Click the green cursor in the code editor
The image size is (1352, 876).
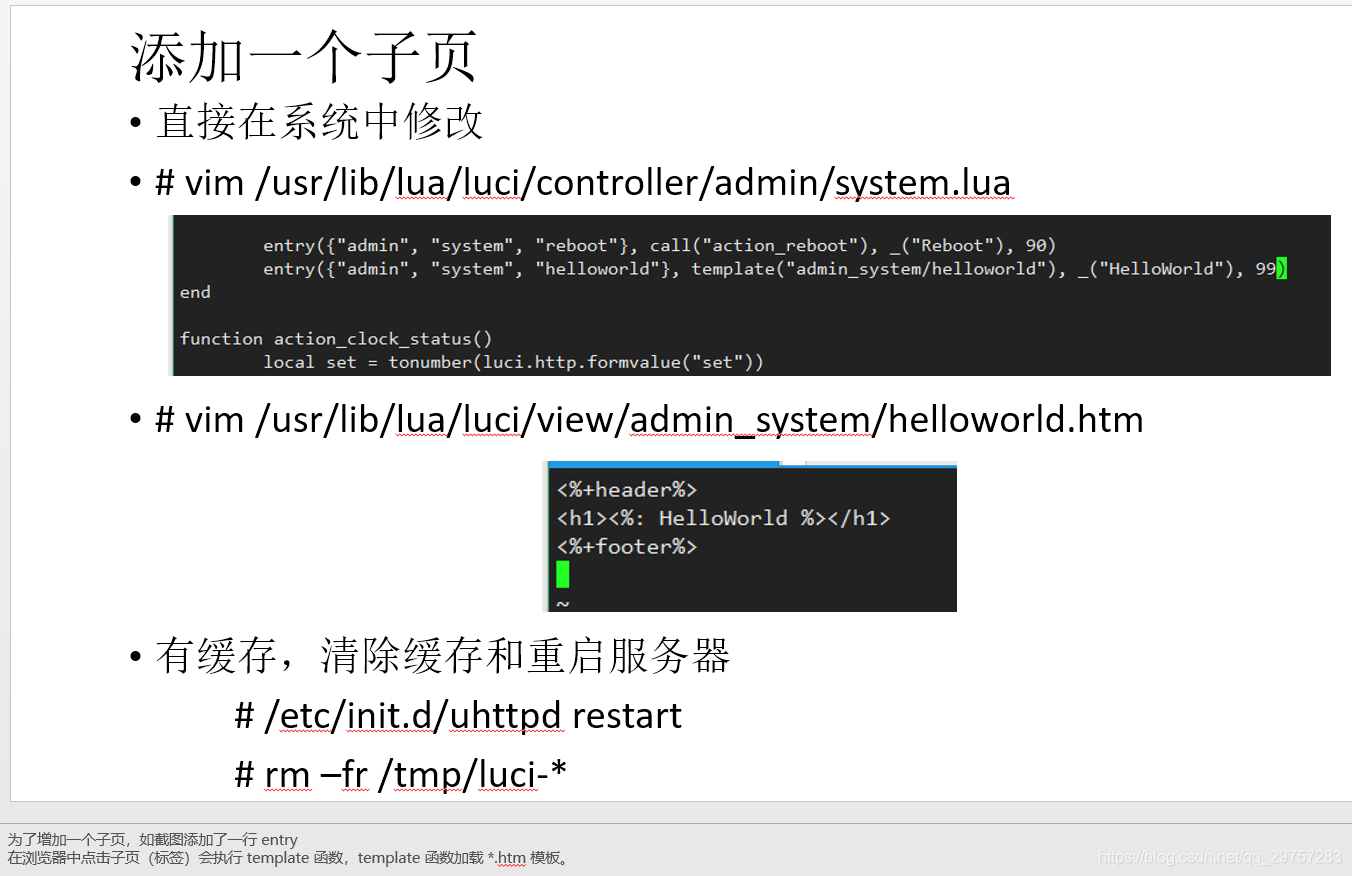562,574
